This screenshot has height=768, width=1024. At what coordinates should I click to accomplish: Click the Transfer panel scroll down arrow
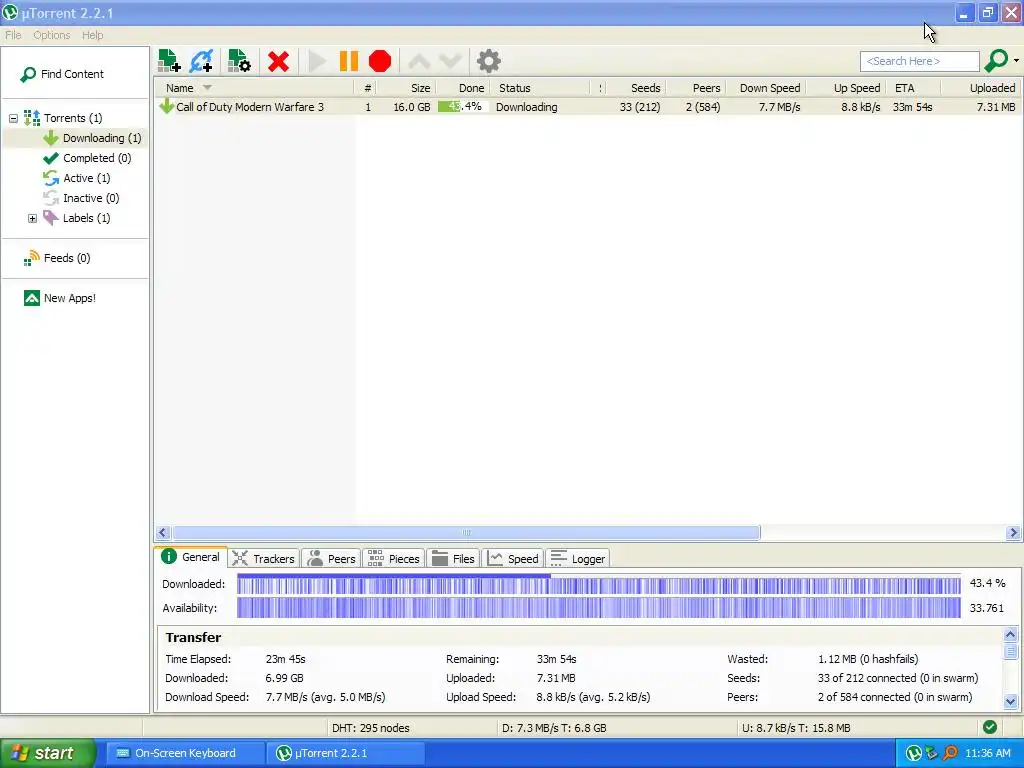coord(1010,702)
